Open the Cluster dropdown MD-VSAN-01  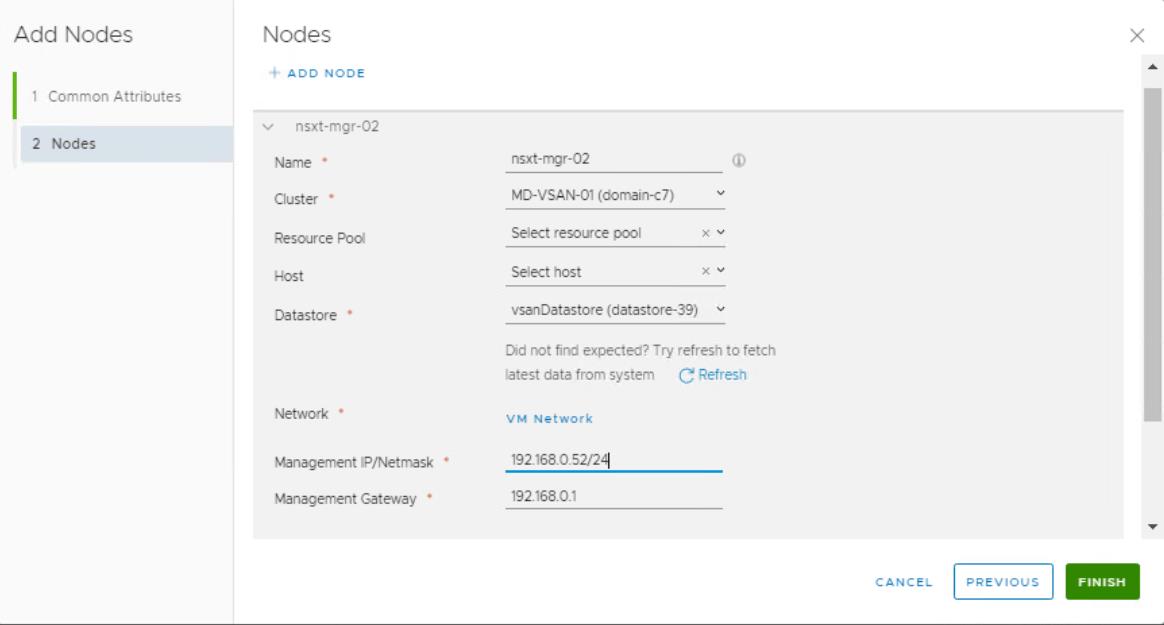point(615,195)
